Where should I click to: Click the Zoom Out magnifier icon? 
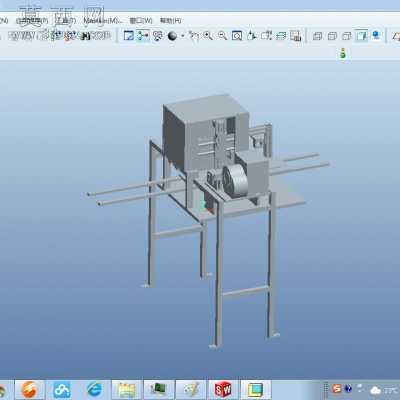(x=222, y=36)
